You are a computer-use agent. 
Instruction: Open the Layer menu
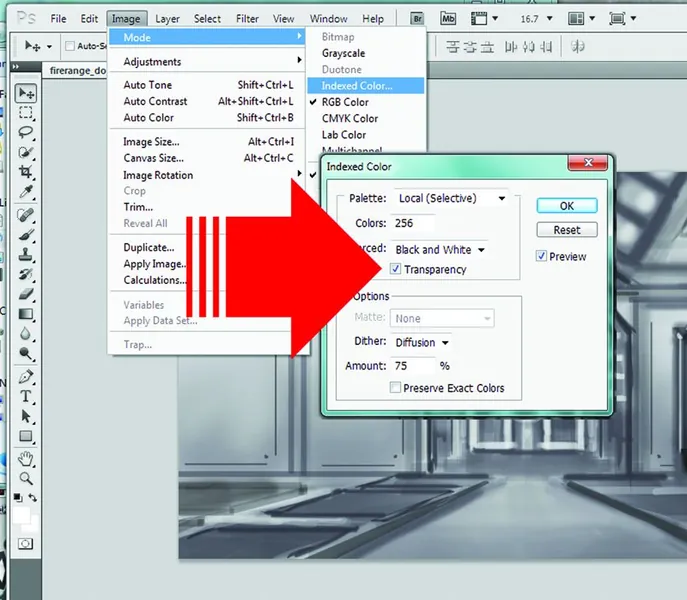tap(167, 19)
